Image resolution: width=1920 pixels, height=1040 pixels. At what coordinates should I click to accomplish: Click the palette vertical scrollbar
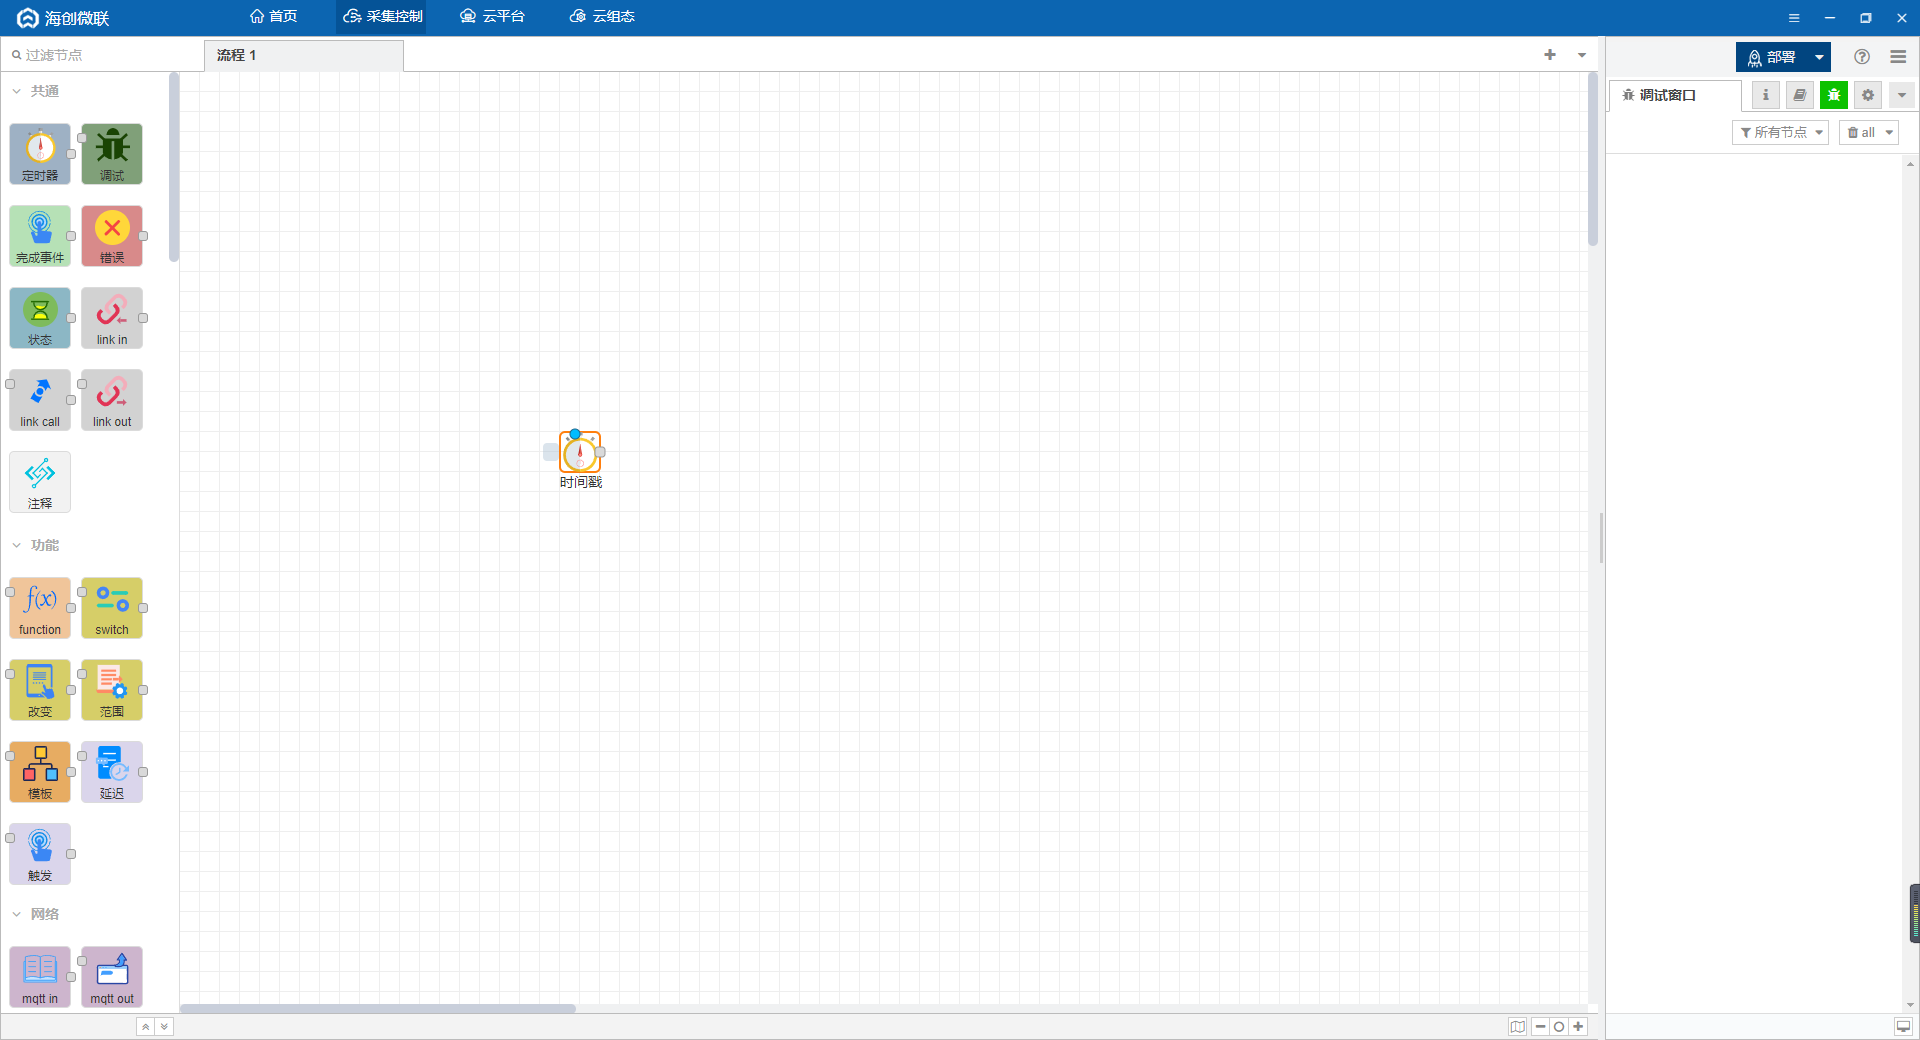point(174,166)
